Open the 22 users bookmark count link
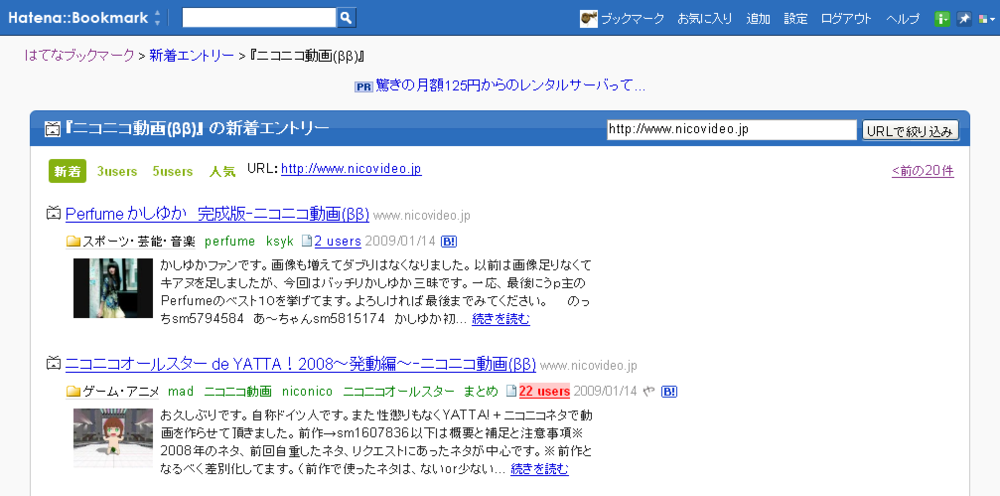Screen dimensions: 1000x496 545,391
